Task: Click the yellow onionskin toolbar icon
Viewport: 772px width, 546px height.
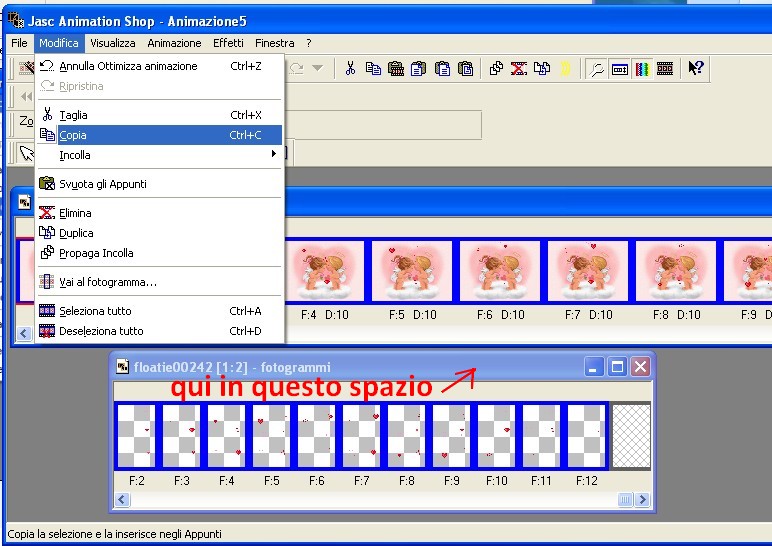Action: click(565, 68)
